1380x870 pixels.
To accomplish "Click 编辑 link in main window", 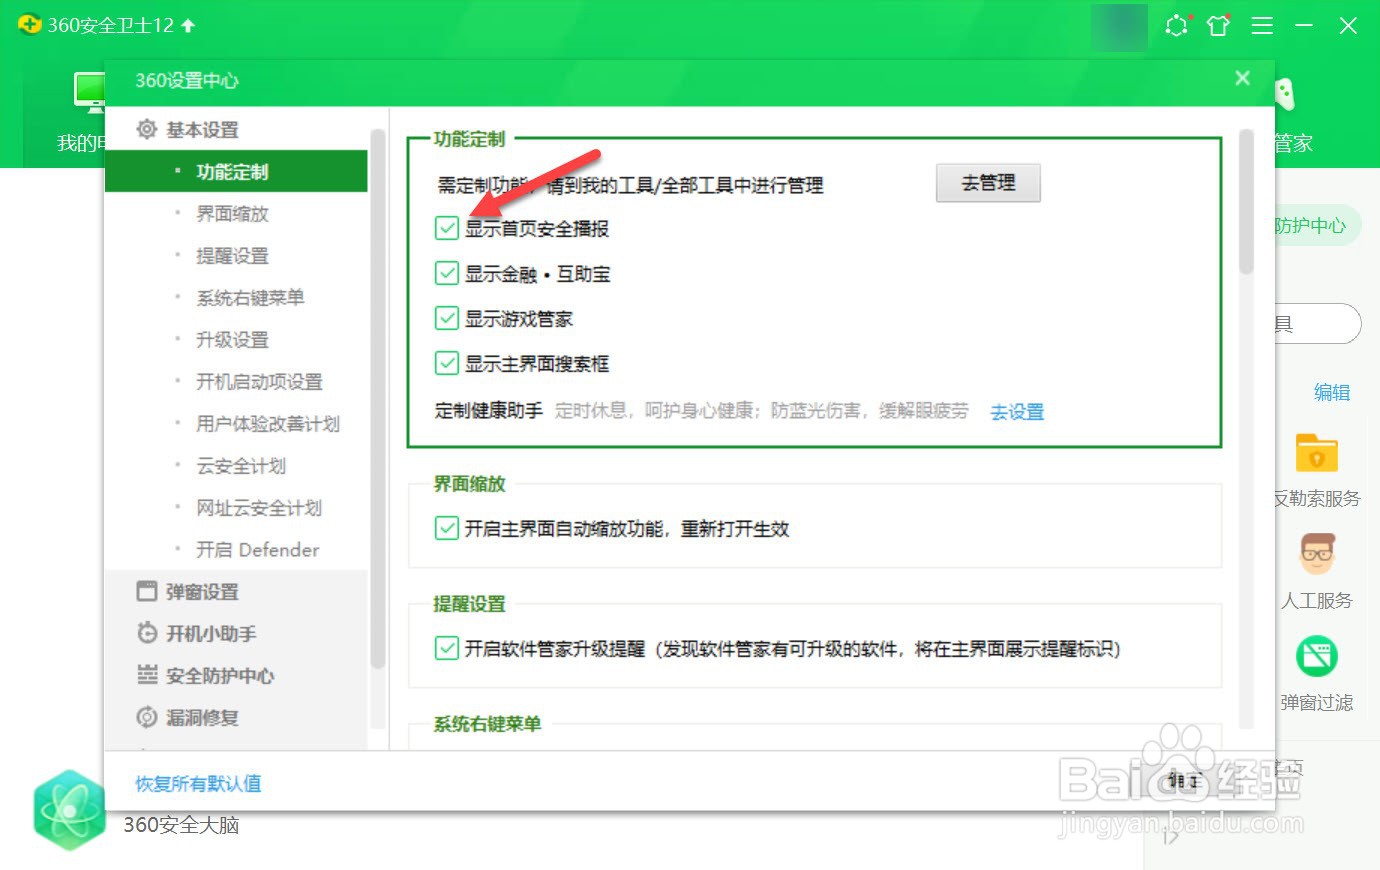I will (1332, 392).
